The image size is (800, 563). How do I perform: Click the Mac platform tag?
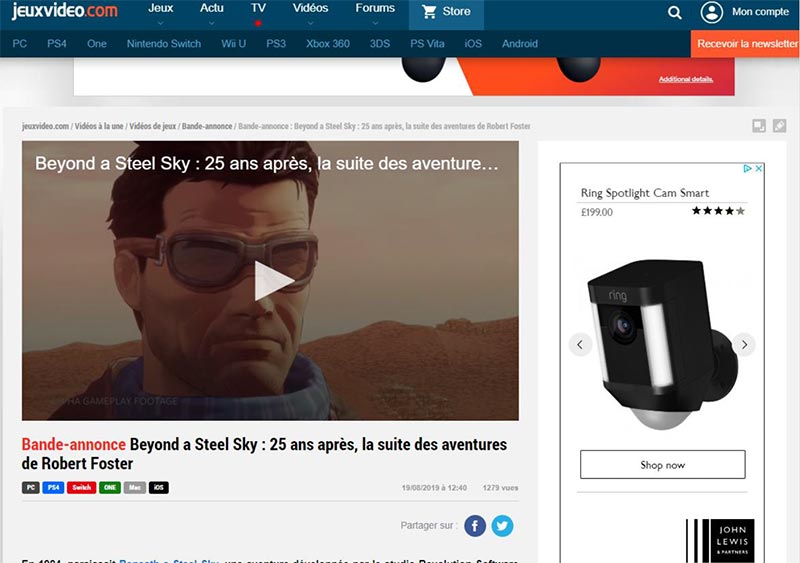[x=135, y=487]
